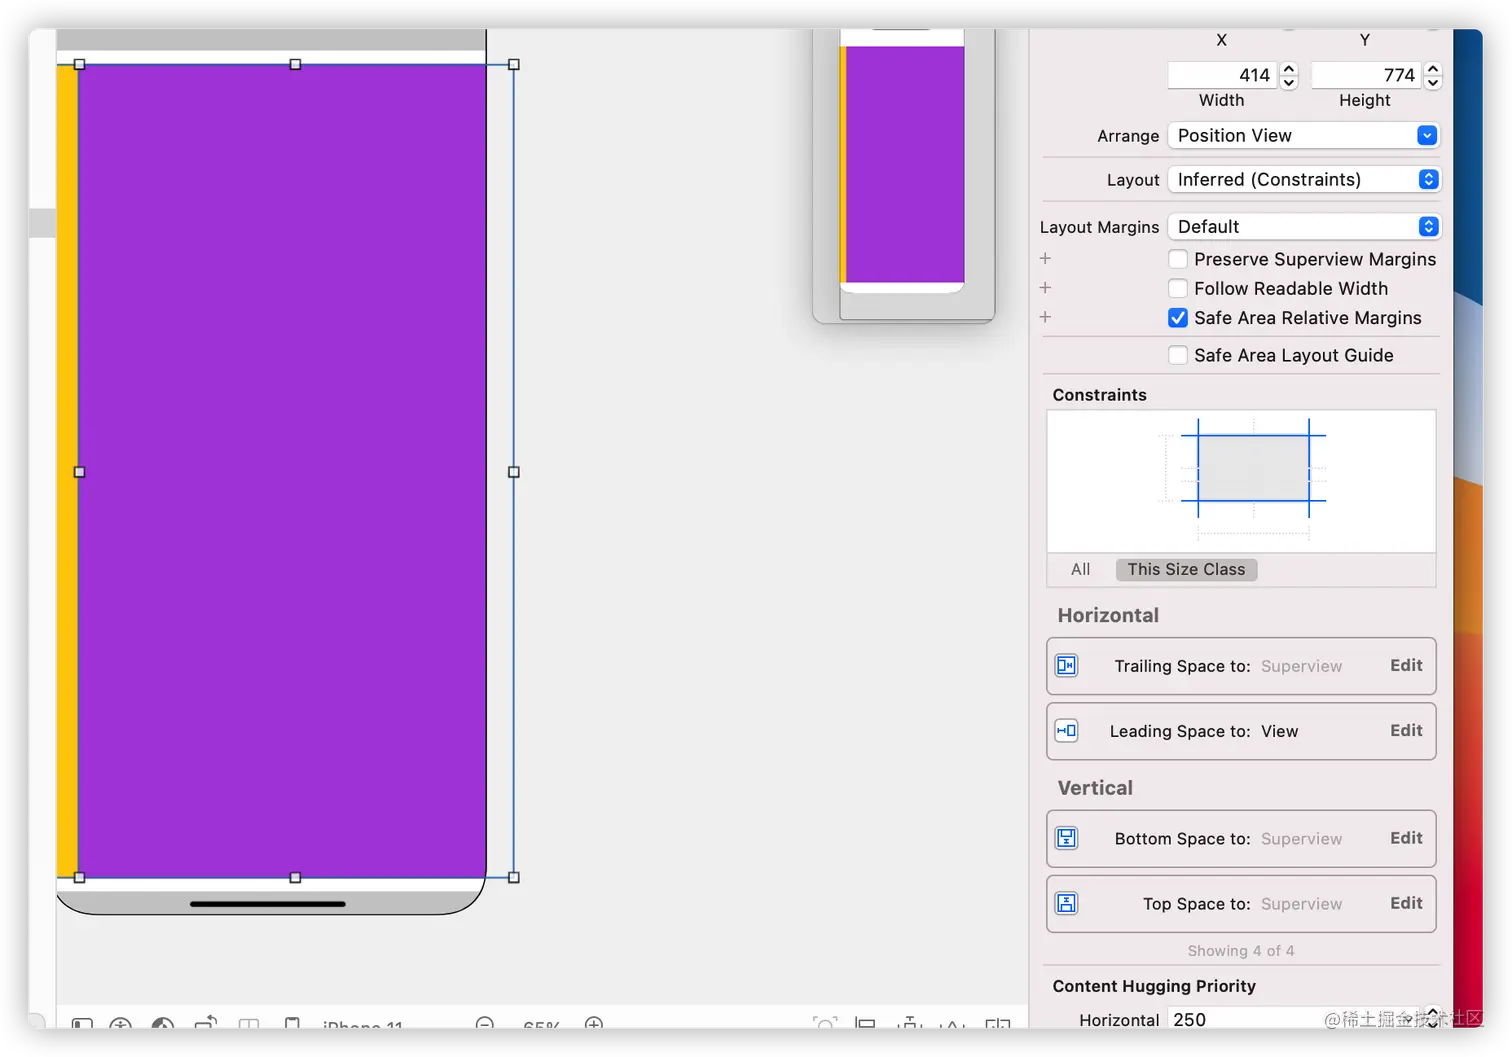
Task: Click the 'Top Space to:' label
Action: (x=1196, y=904)
